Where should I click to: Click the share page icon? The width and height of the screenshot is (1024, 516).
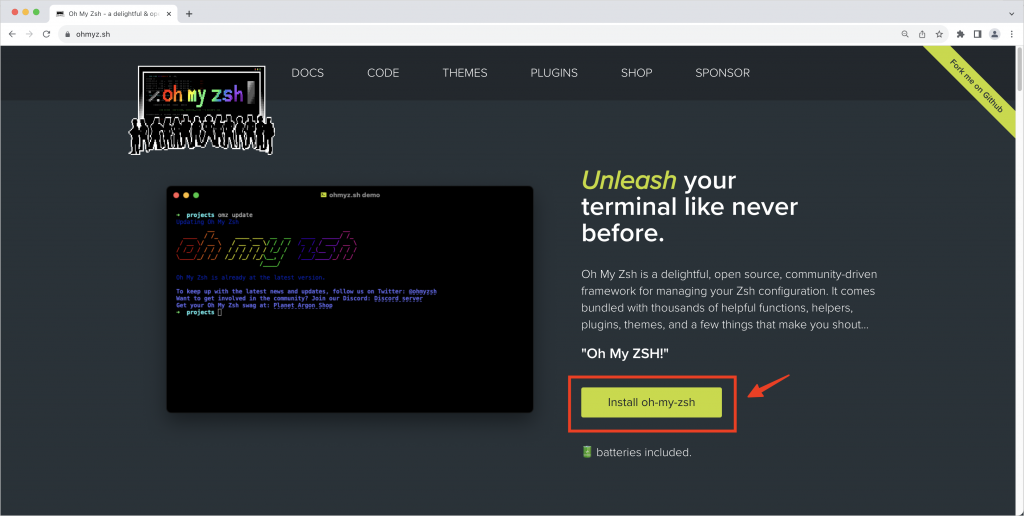tap(922, 34)
